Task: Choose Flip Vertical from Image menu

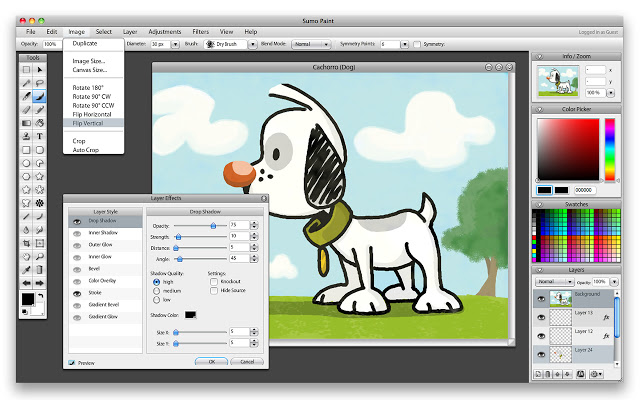Action: [94, 122]
